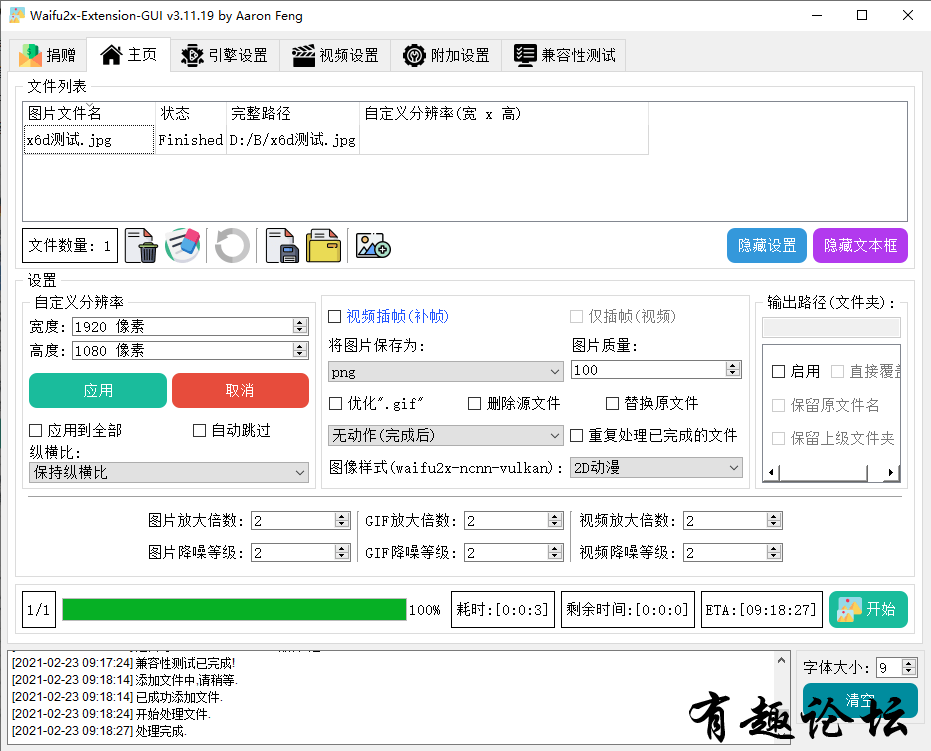Enable the 启用 output path checkbox
The height and width of the screenshot is (751, 931).
[778, 372]
